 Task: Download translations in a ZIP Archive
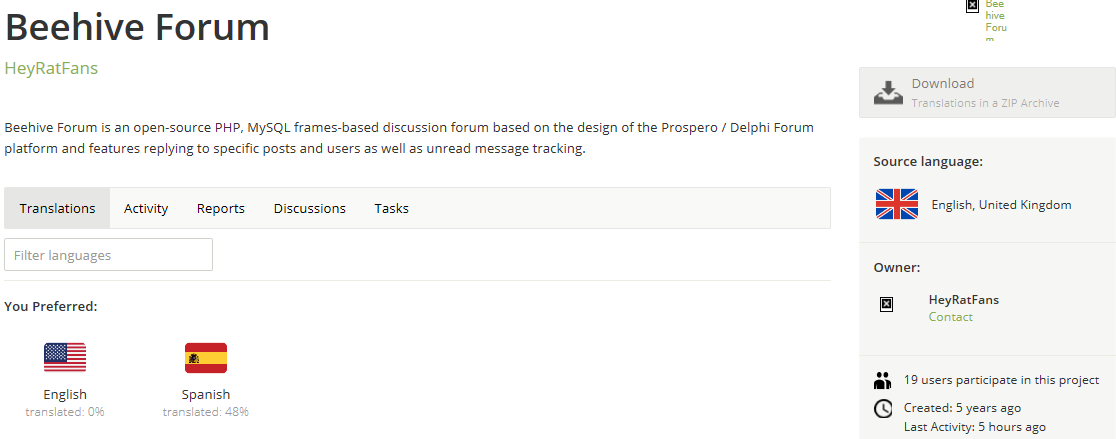[x=987, y=92]
